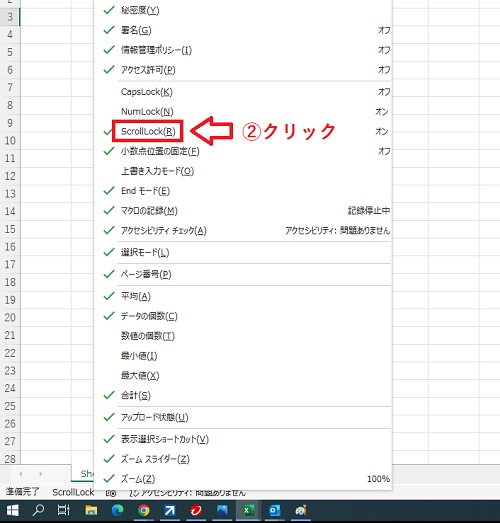The height and width of the screenshot is (523, 500).
Task: Open the blue arrow shortcut app on taskbar
Action: pyautogui.click(x=169, y=510)
